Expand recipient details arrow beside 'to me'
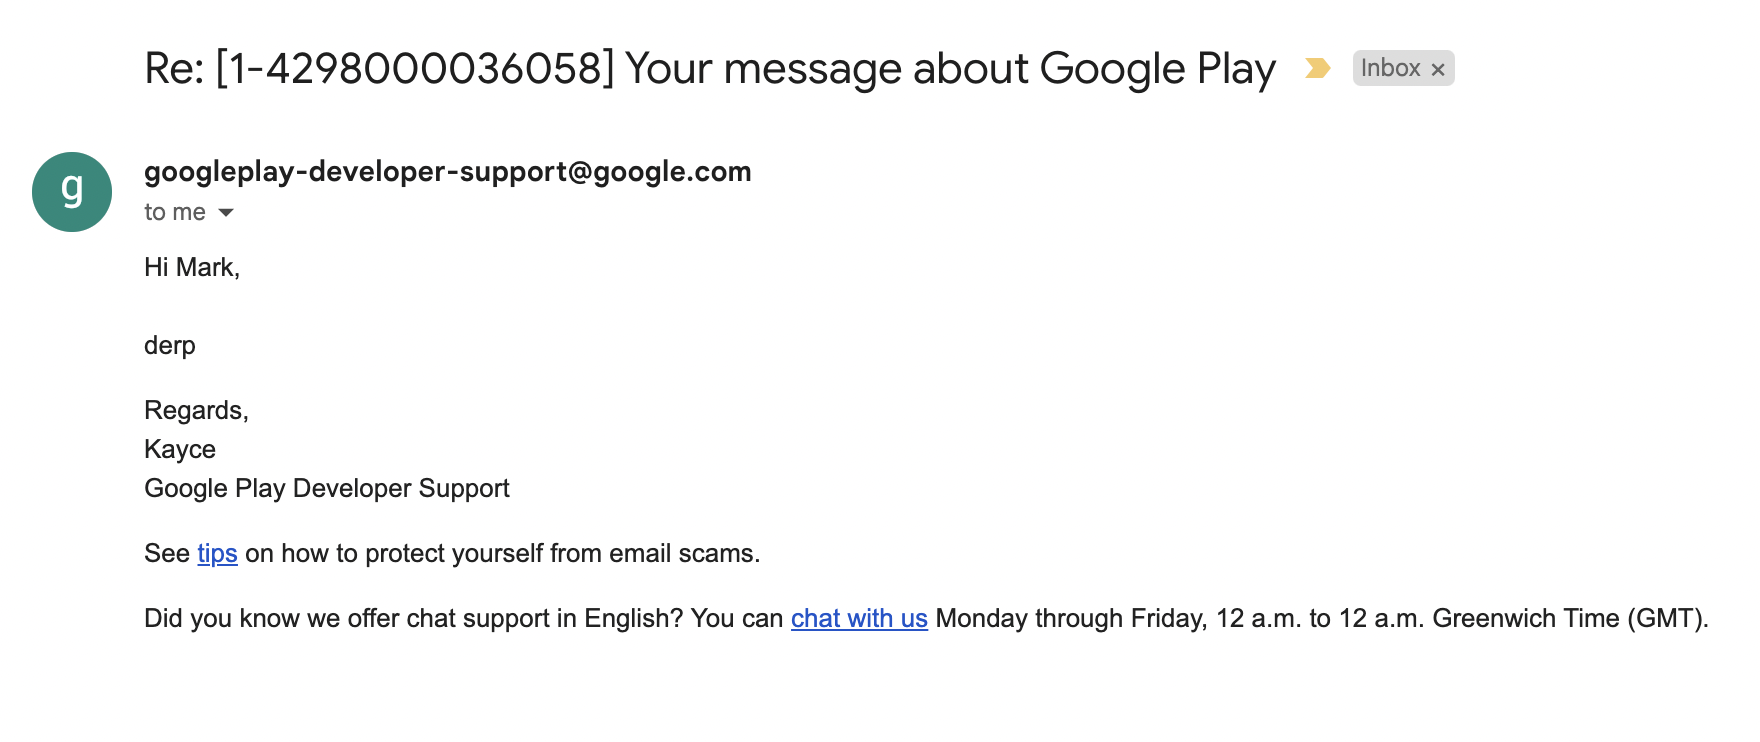 point(226,212)
